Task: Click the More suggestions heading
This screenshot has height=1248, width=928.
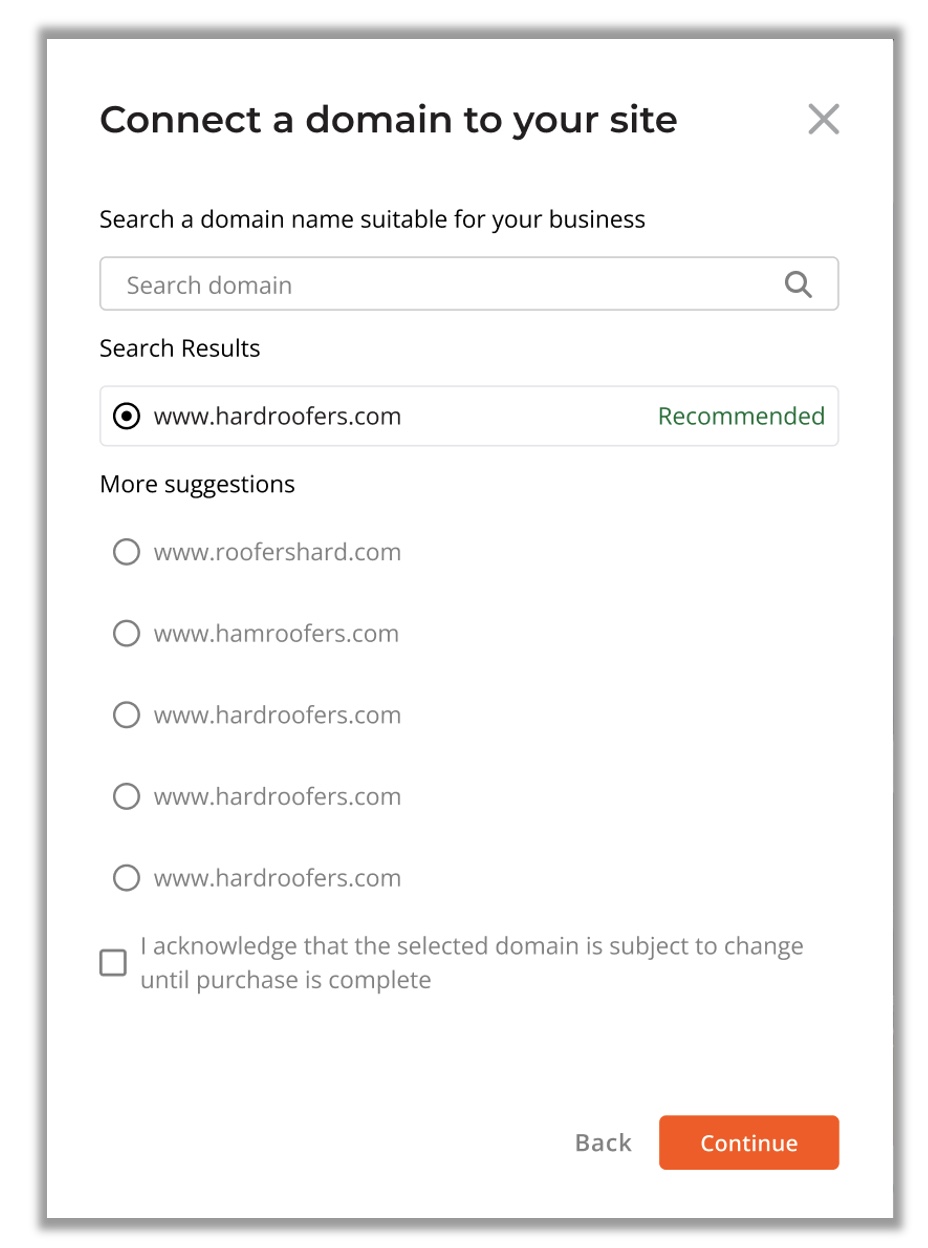Action: click(x=197, y=485)
